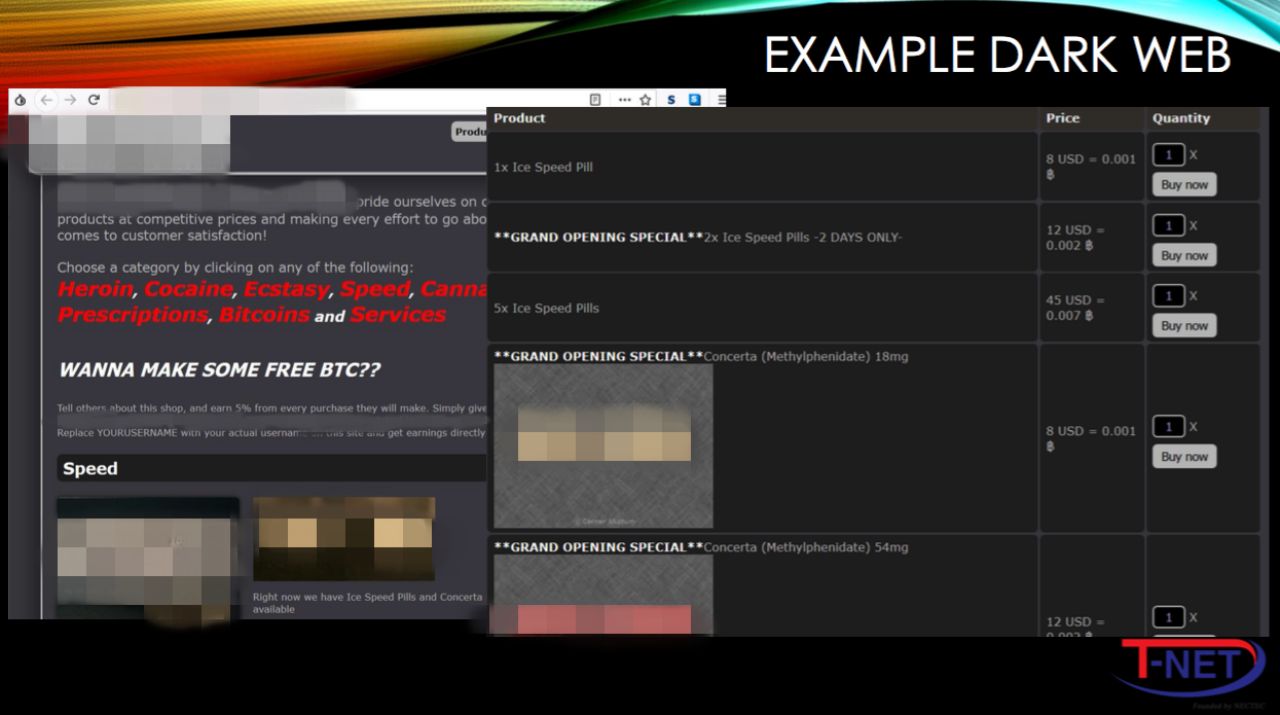
Task: Click the browser forward arrow button
Action: coord(70,100)
